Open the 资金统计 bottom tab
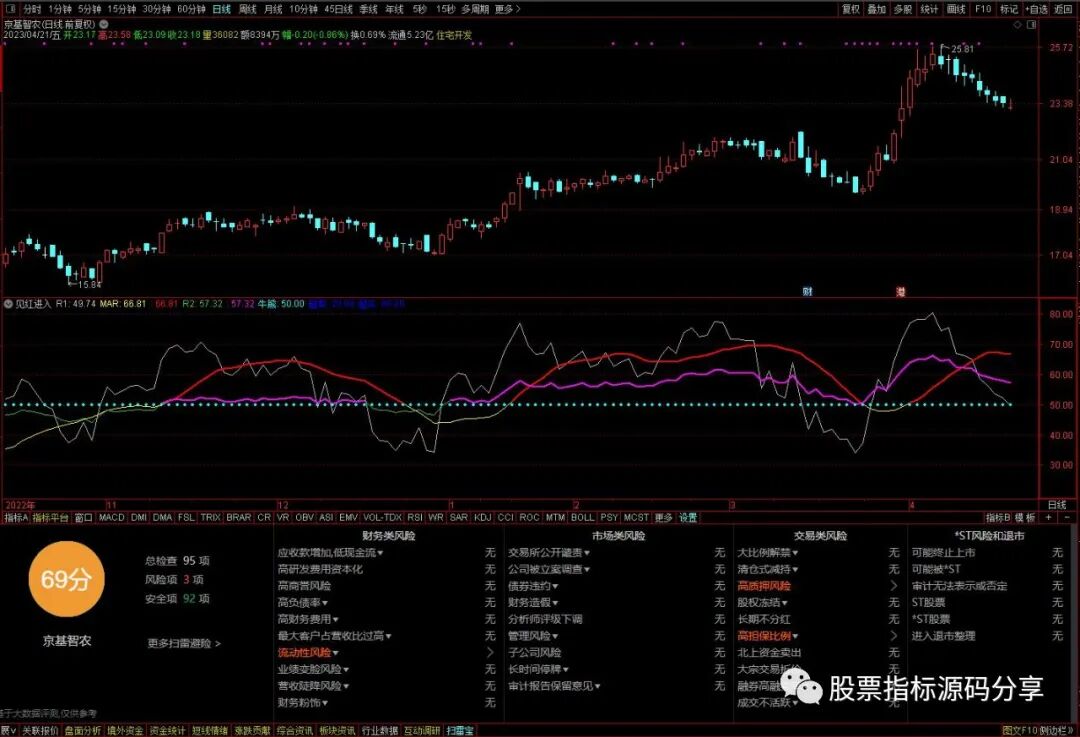Viewport: 1080px width, 737px height. 167,730
